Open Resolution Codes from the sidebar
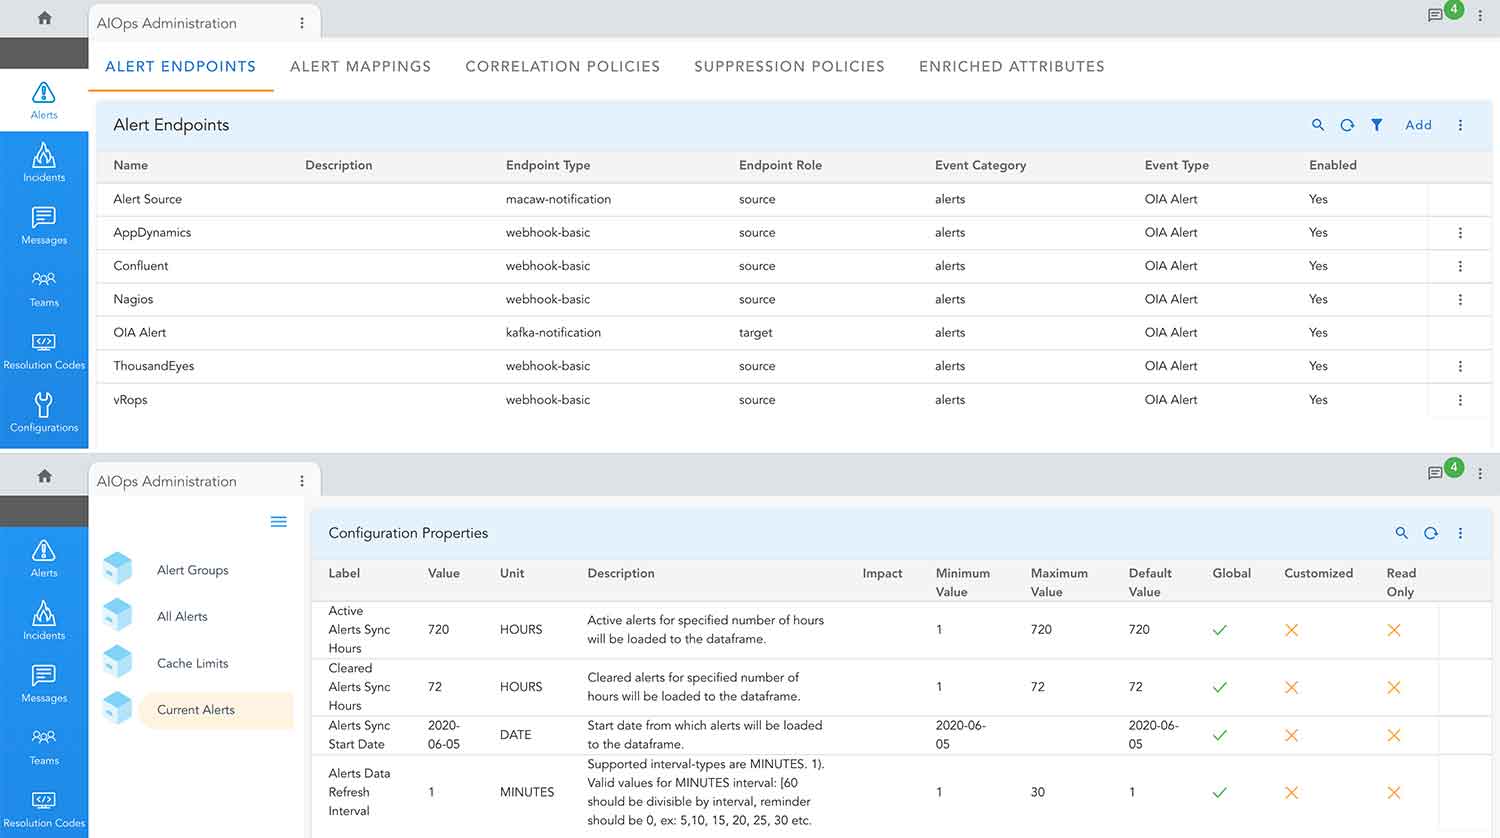The height and width of the screenshot is (838, 1500). coord(44,350)
